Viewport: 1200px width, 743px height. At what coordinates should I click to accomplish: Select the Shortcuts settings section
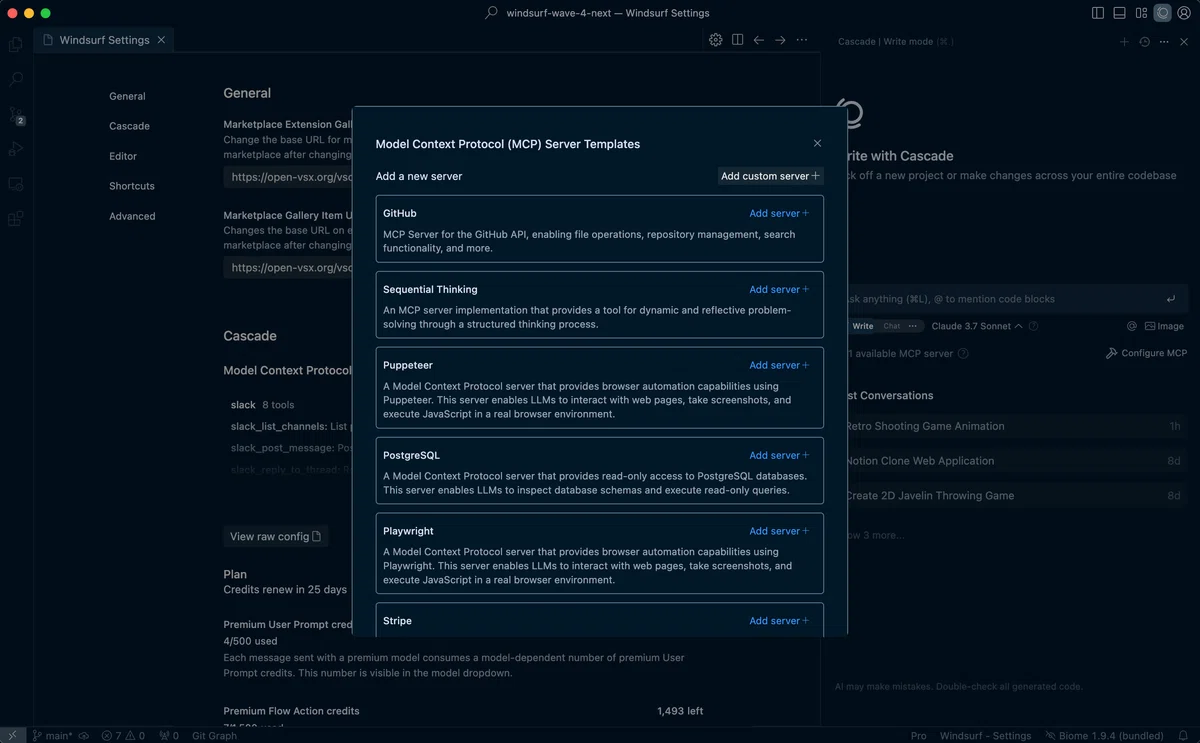coord(132,186)
